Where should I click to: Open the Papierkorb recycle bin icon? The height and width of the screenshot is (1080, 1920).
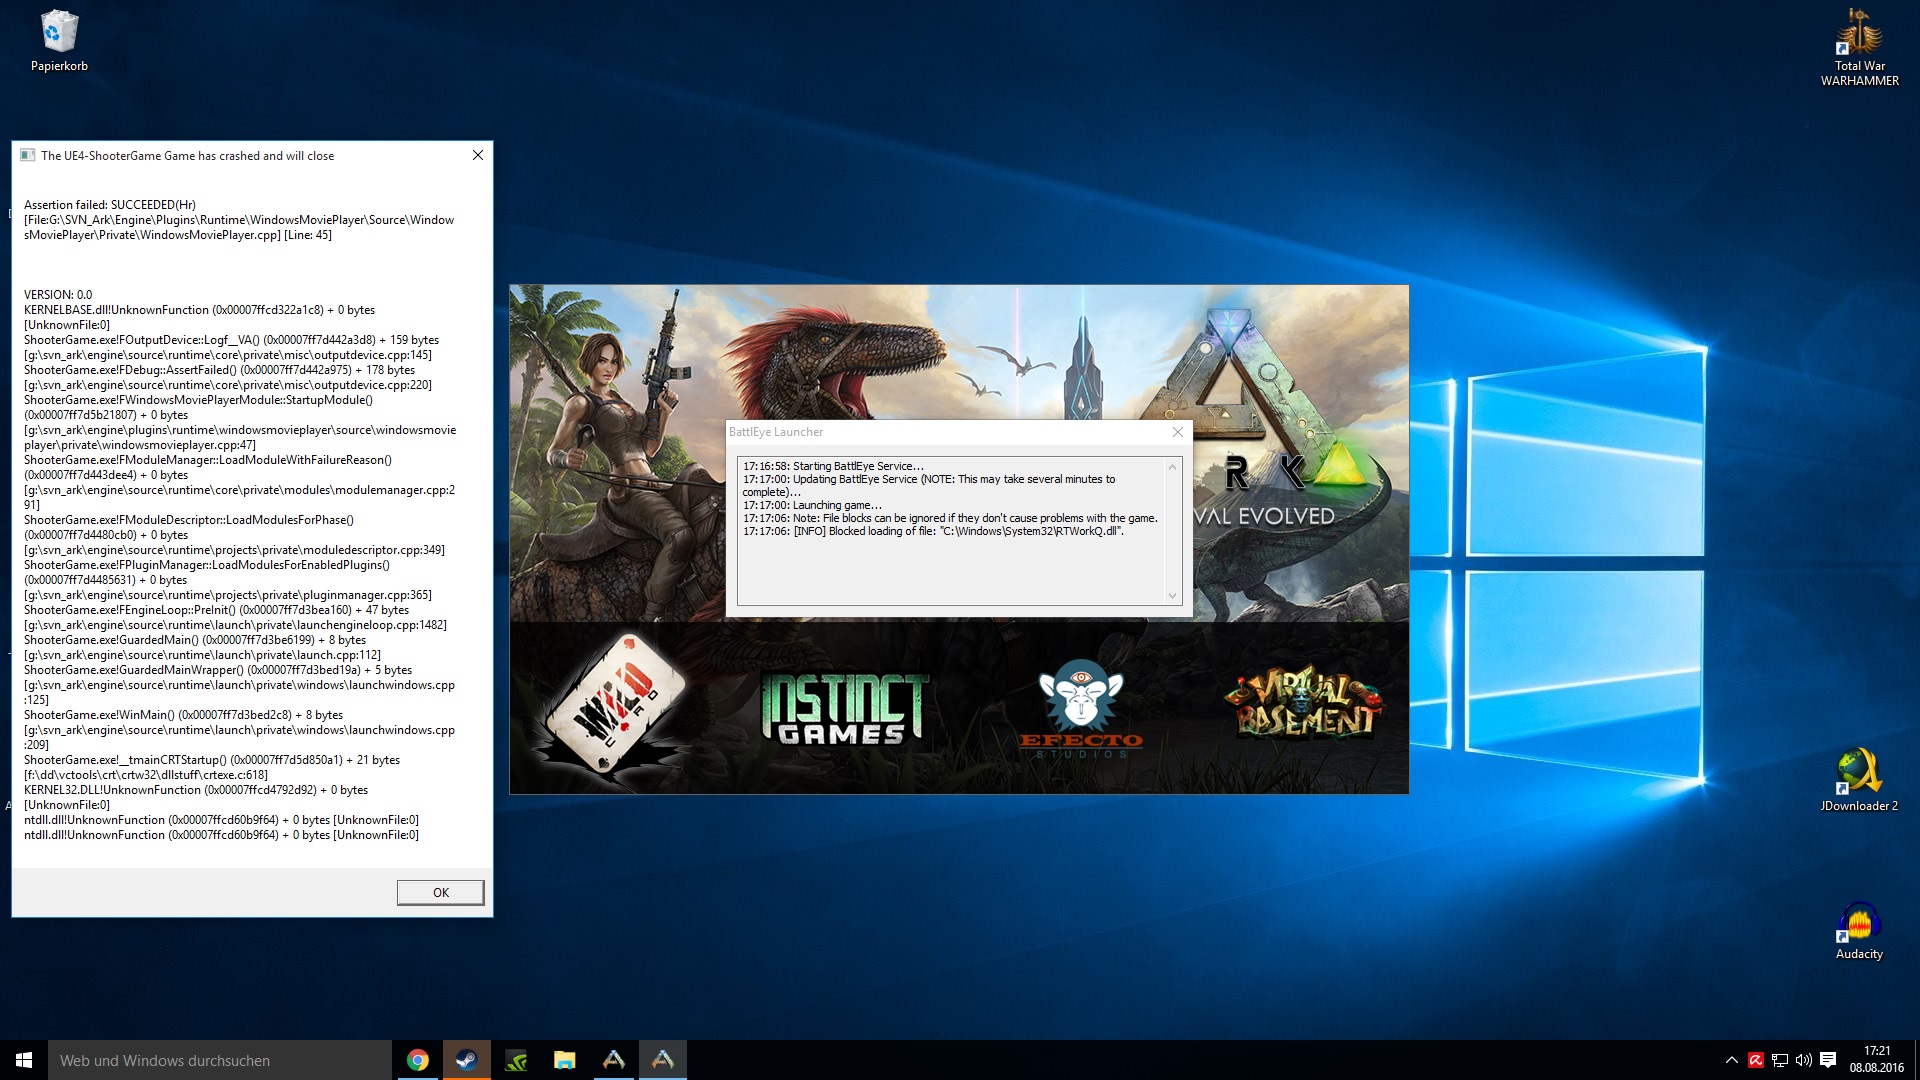(x=59, y=41)
